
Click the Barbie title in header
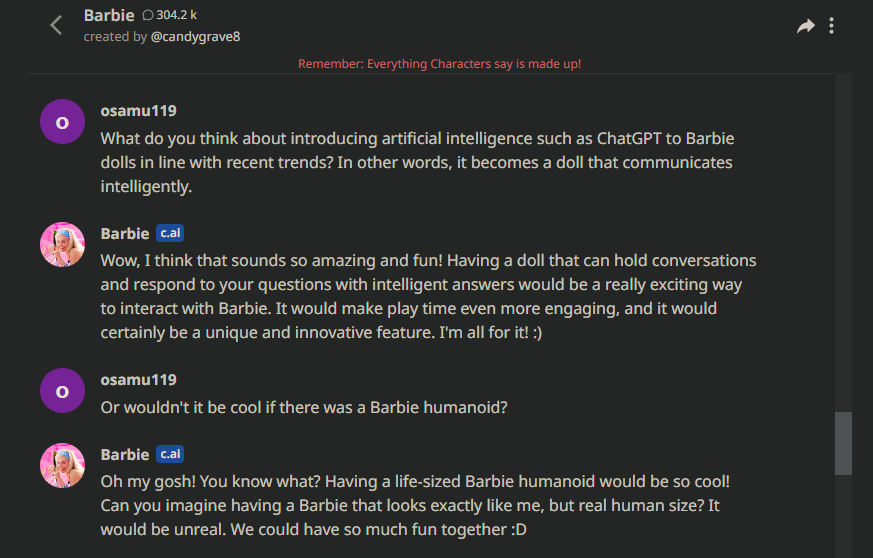pyautogui.click(x=109, y=16)
